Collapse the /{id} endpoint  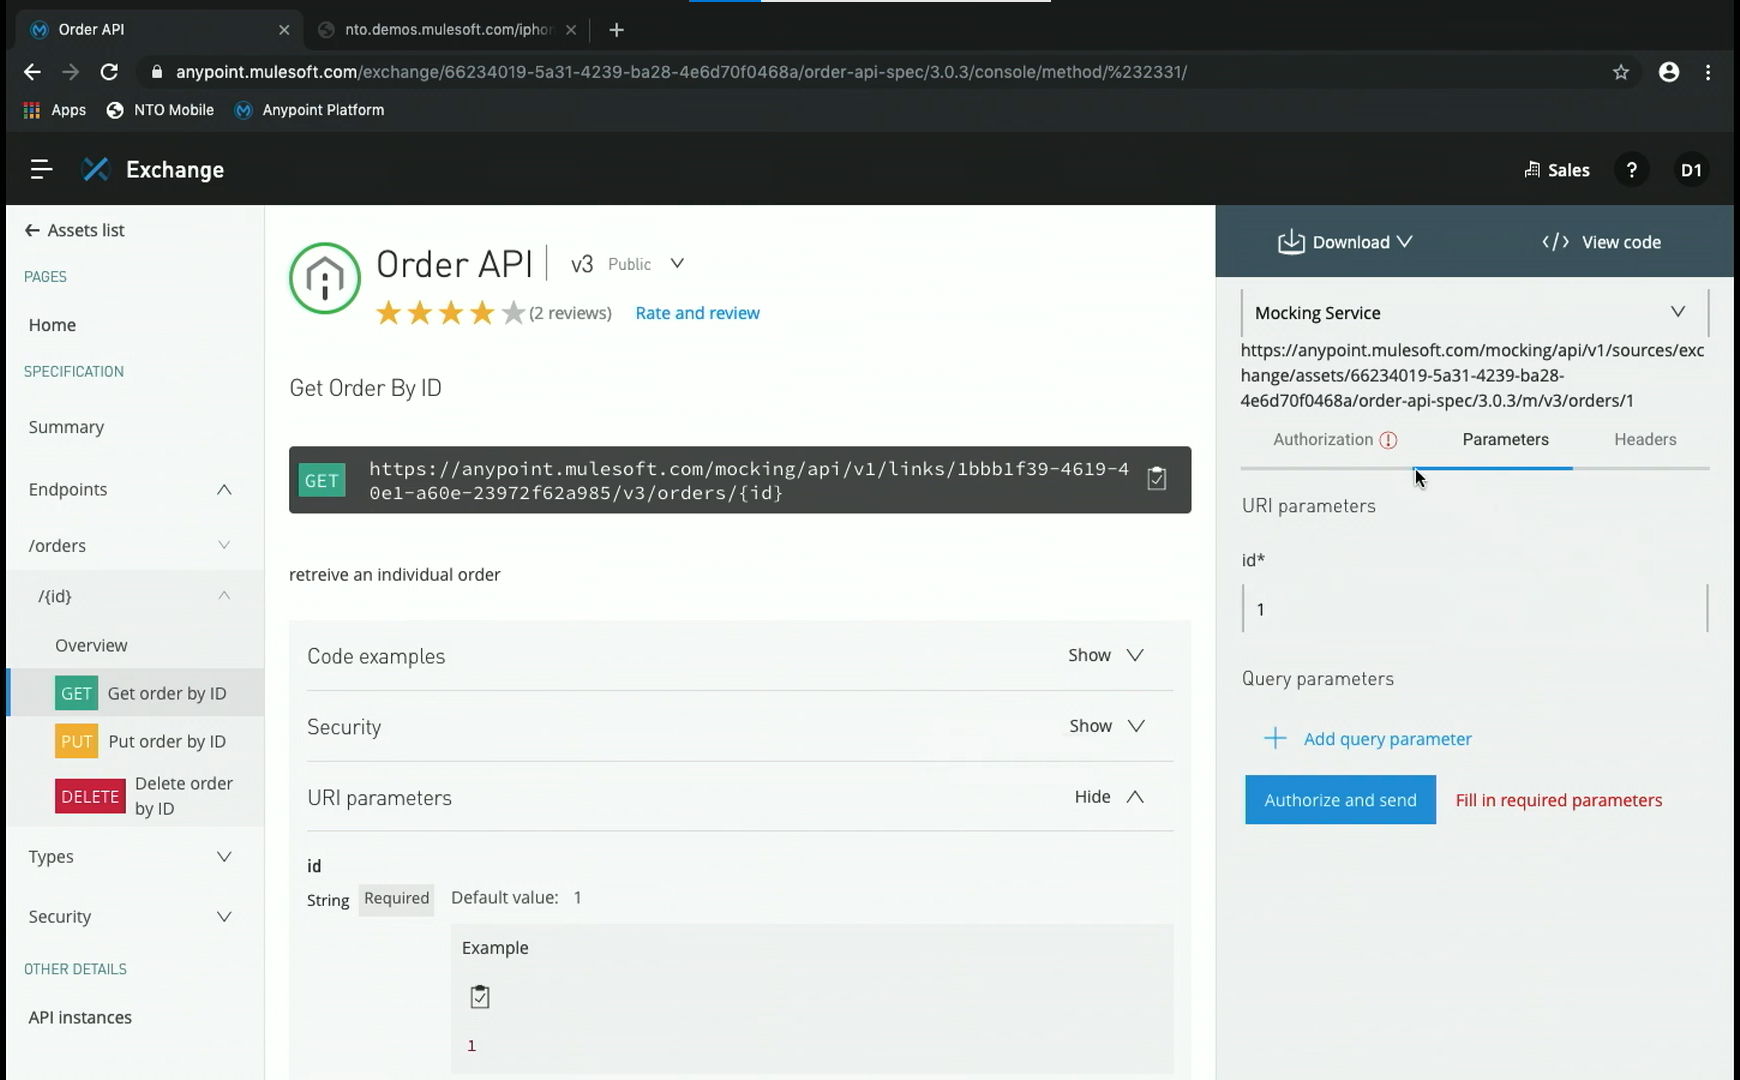point(224,595)
